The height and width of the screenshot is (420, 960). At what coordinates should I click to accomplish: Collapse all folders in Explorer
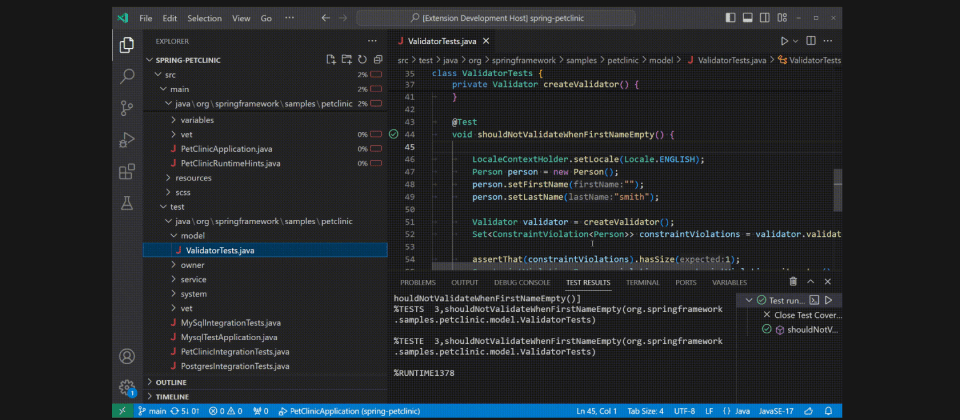pyautogui.click(x=378, y=60)
